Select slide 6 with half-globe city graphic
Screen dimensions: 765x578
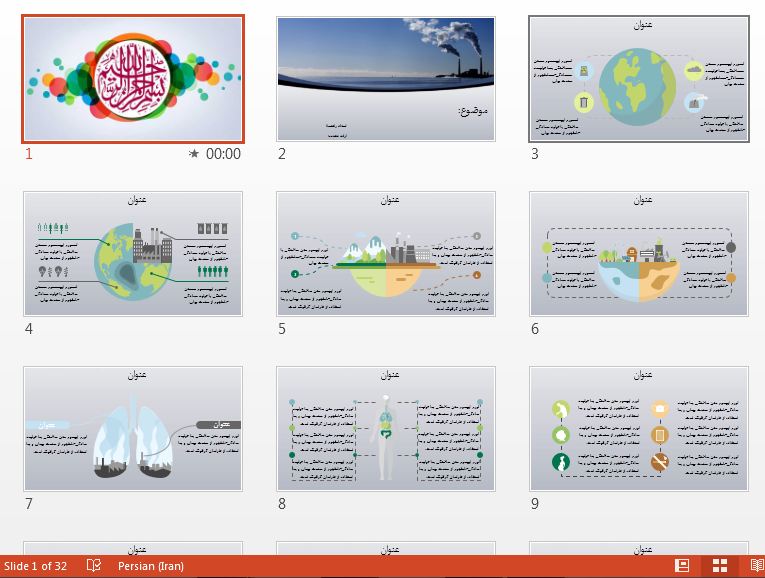click(x=639, y=254)
